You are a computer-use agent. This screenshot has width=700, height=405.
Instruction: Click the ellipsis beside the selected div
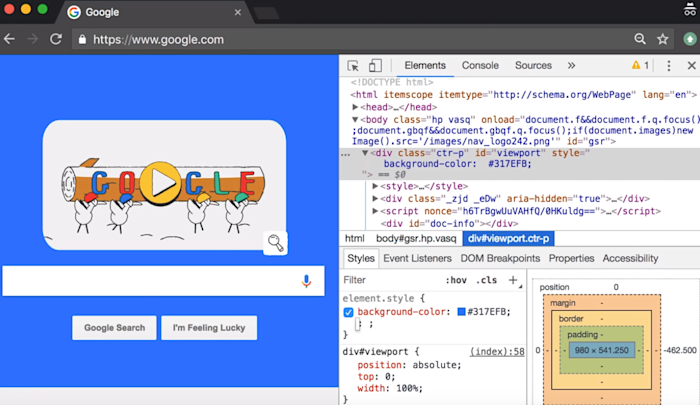(346, 154)
